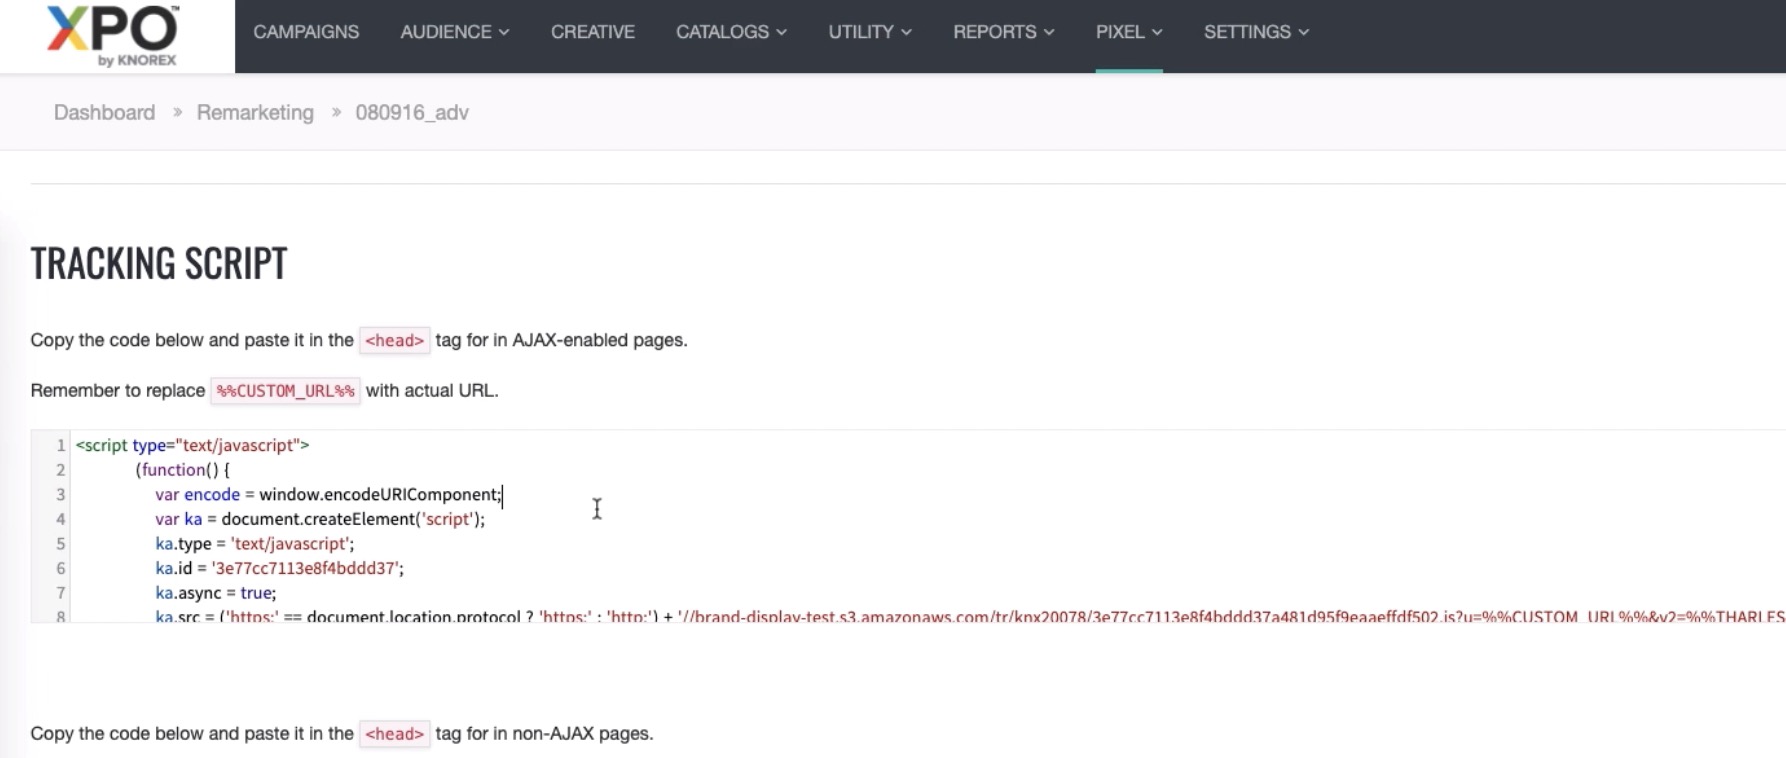Click the chevron arrow beside Settings

coord(1303,33)
